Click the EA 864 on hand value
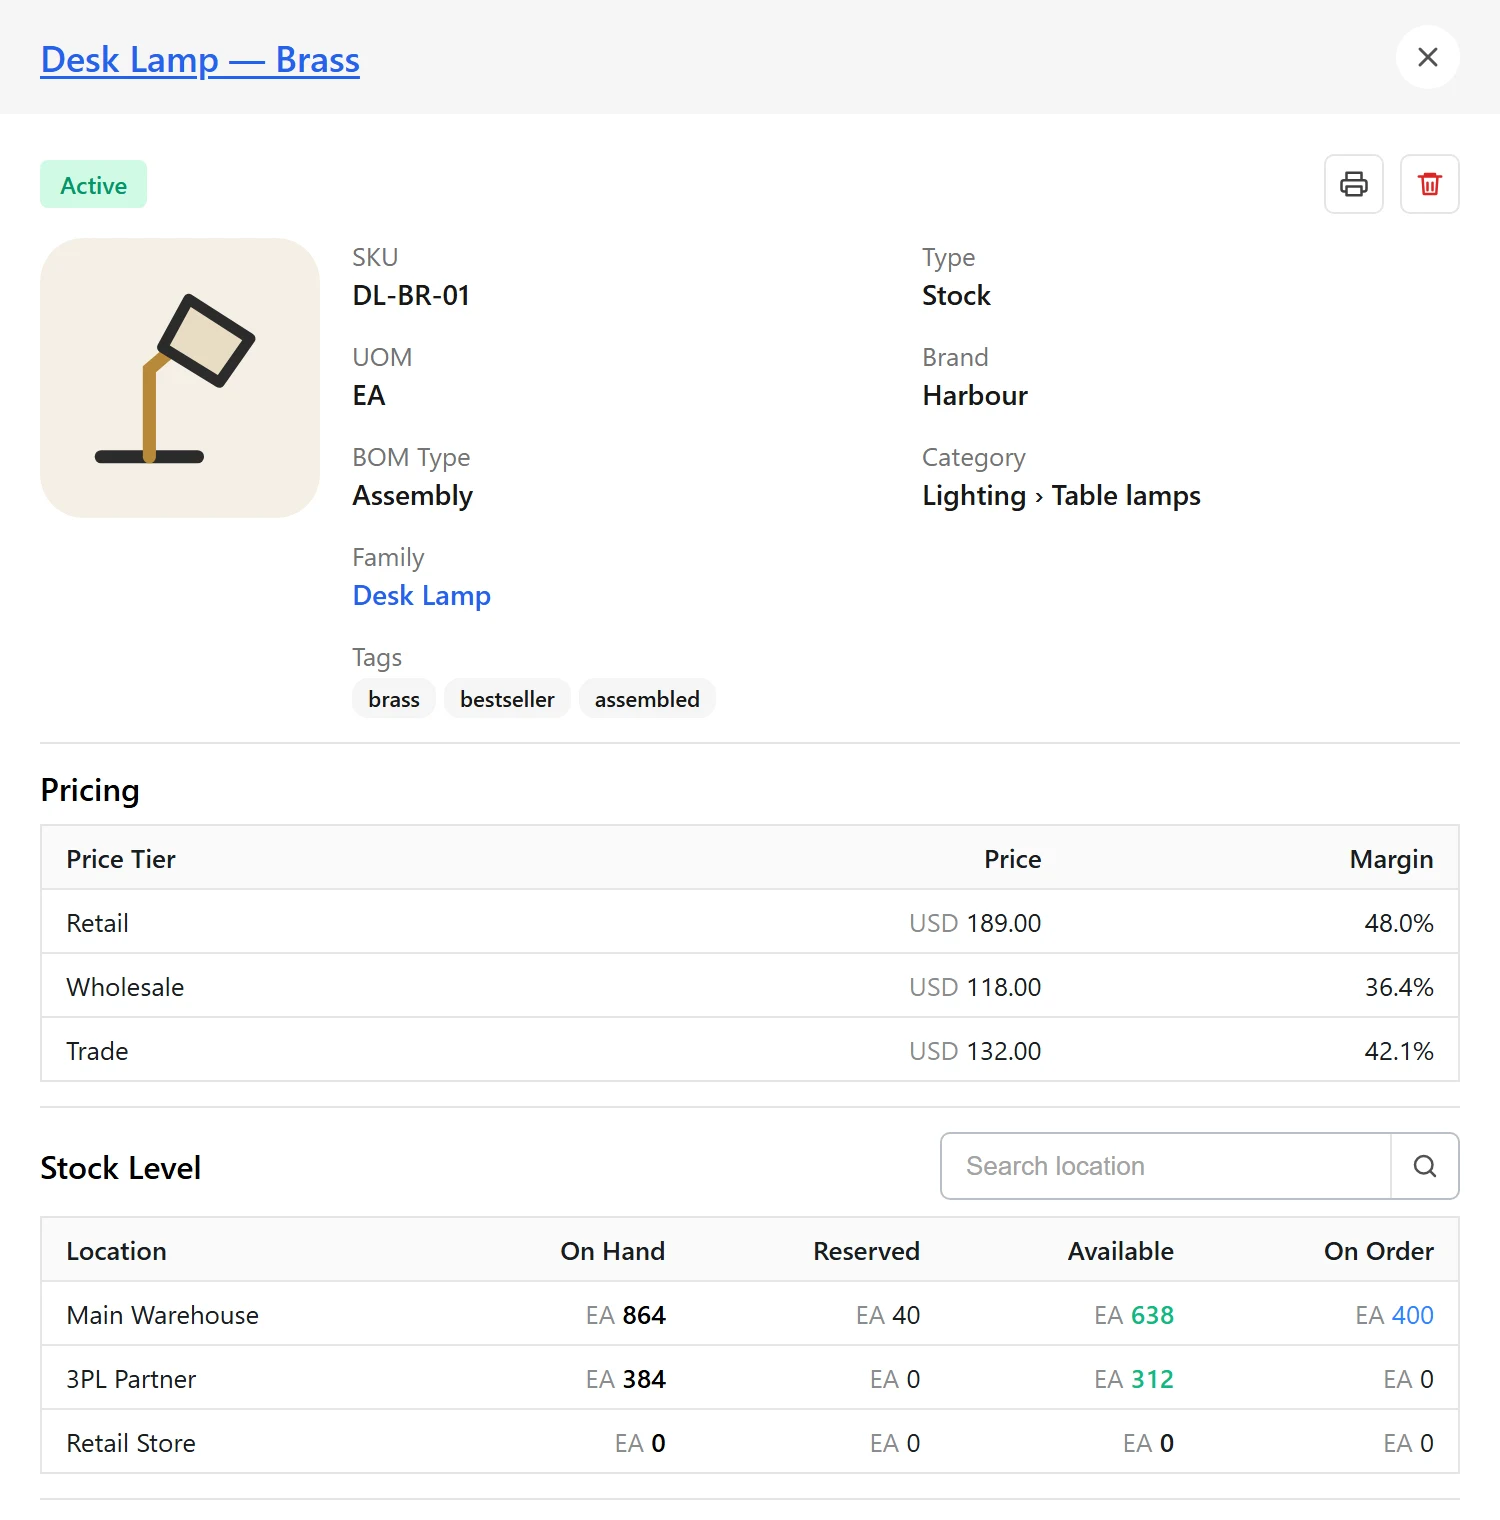 626,1315
